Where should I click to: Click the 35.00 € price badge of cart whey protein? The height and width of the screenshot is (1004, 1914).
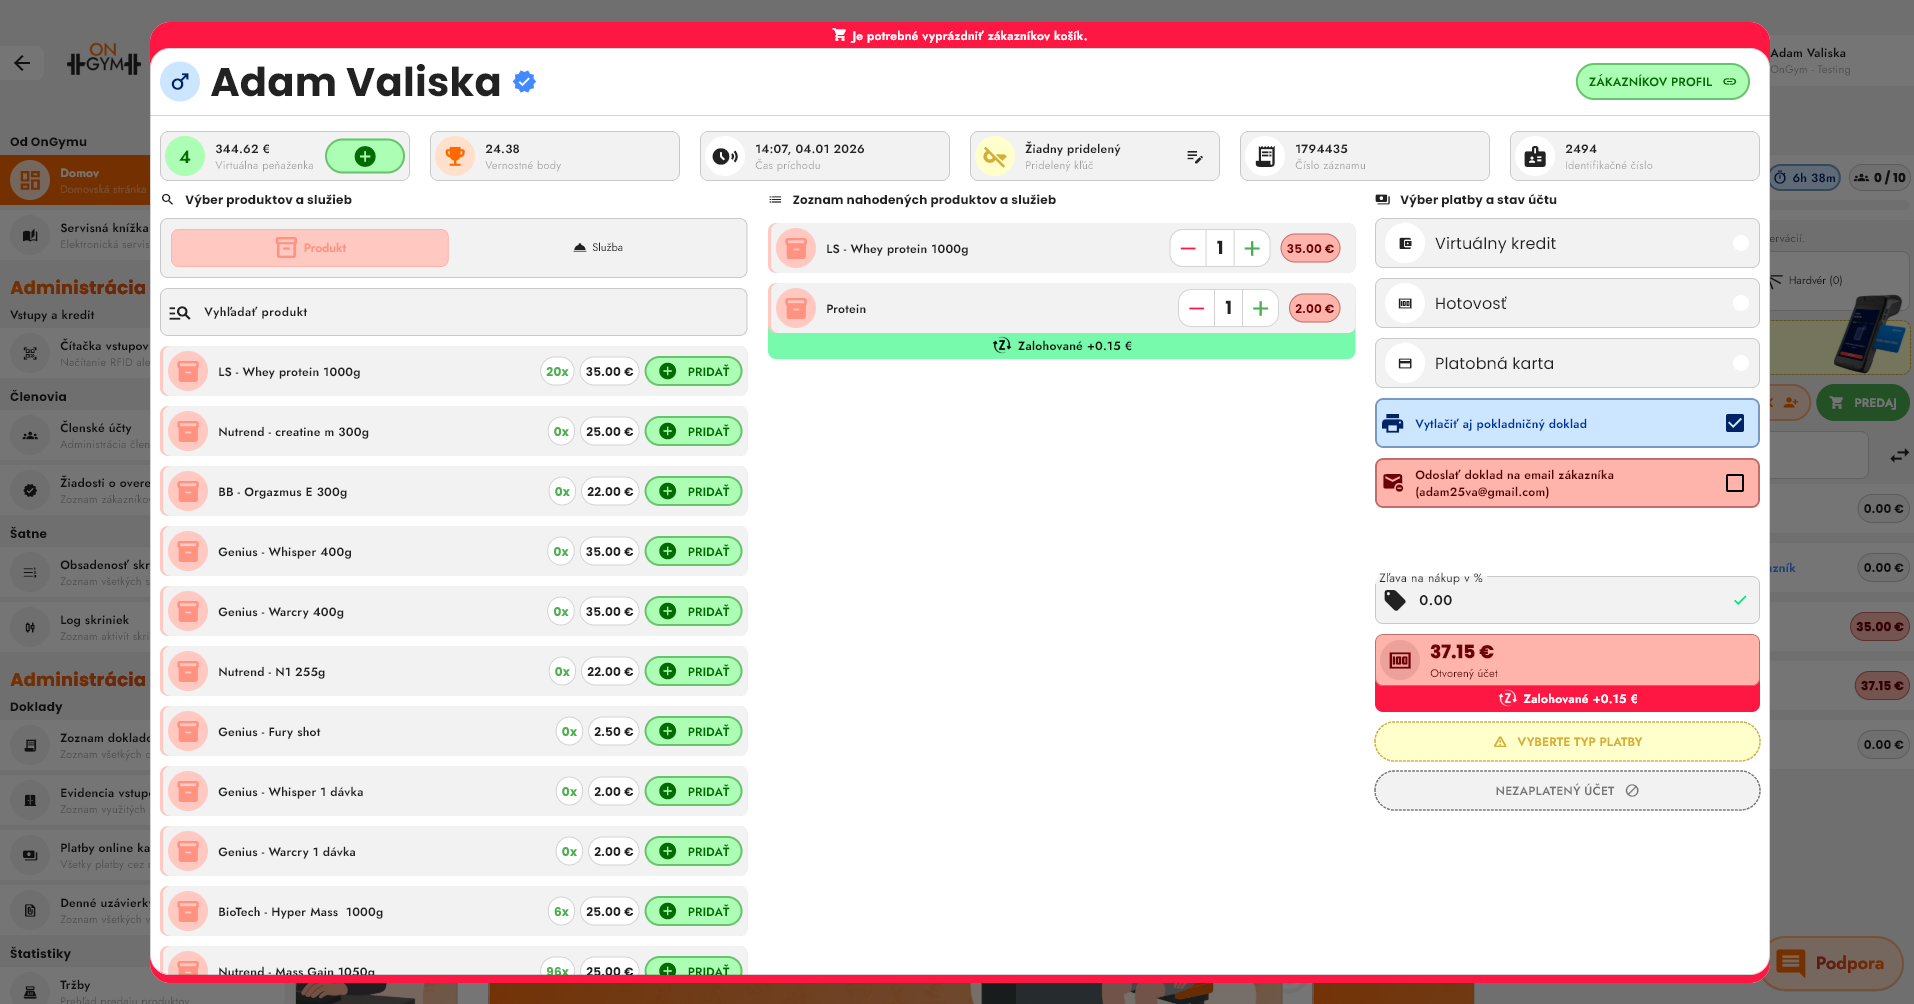pos(1310,248)
